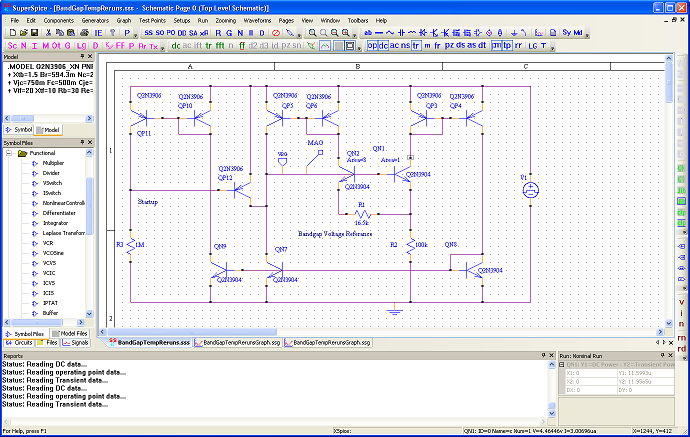Select the Model tab in Model panel

coord(48,130)
